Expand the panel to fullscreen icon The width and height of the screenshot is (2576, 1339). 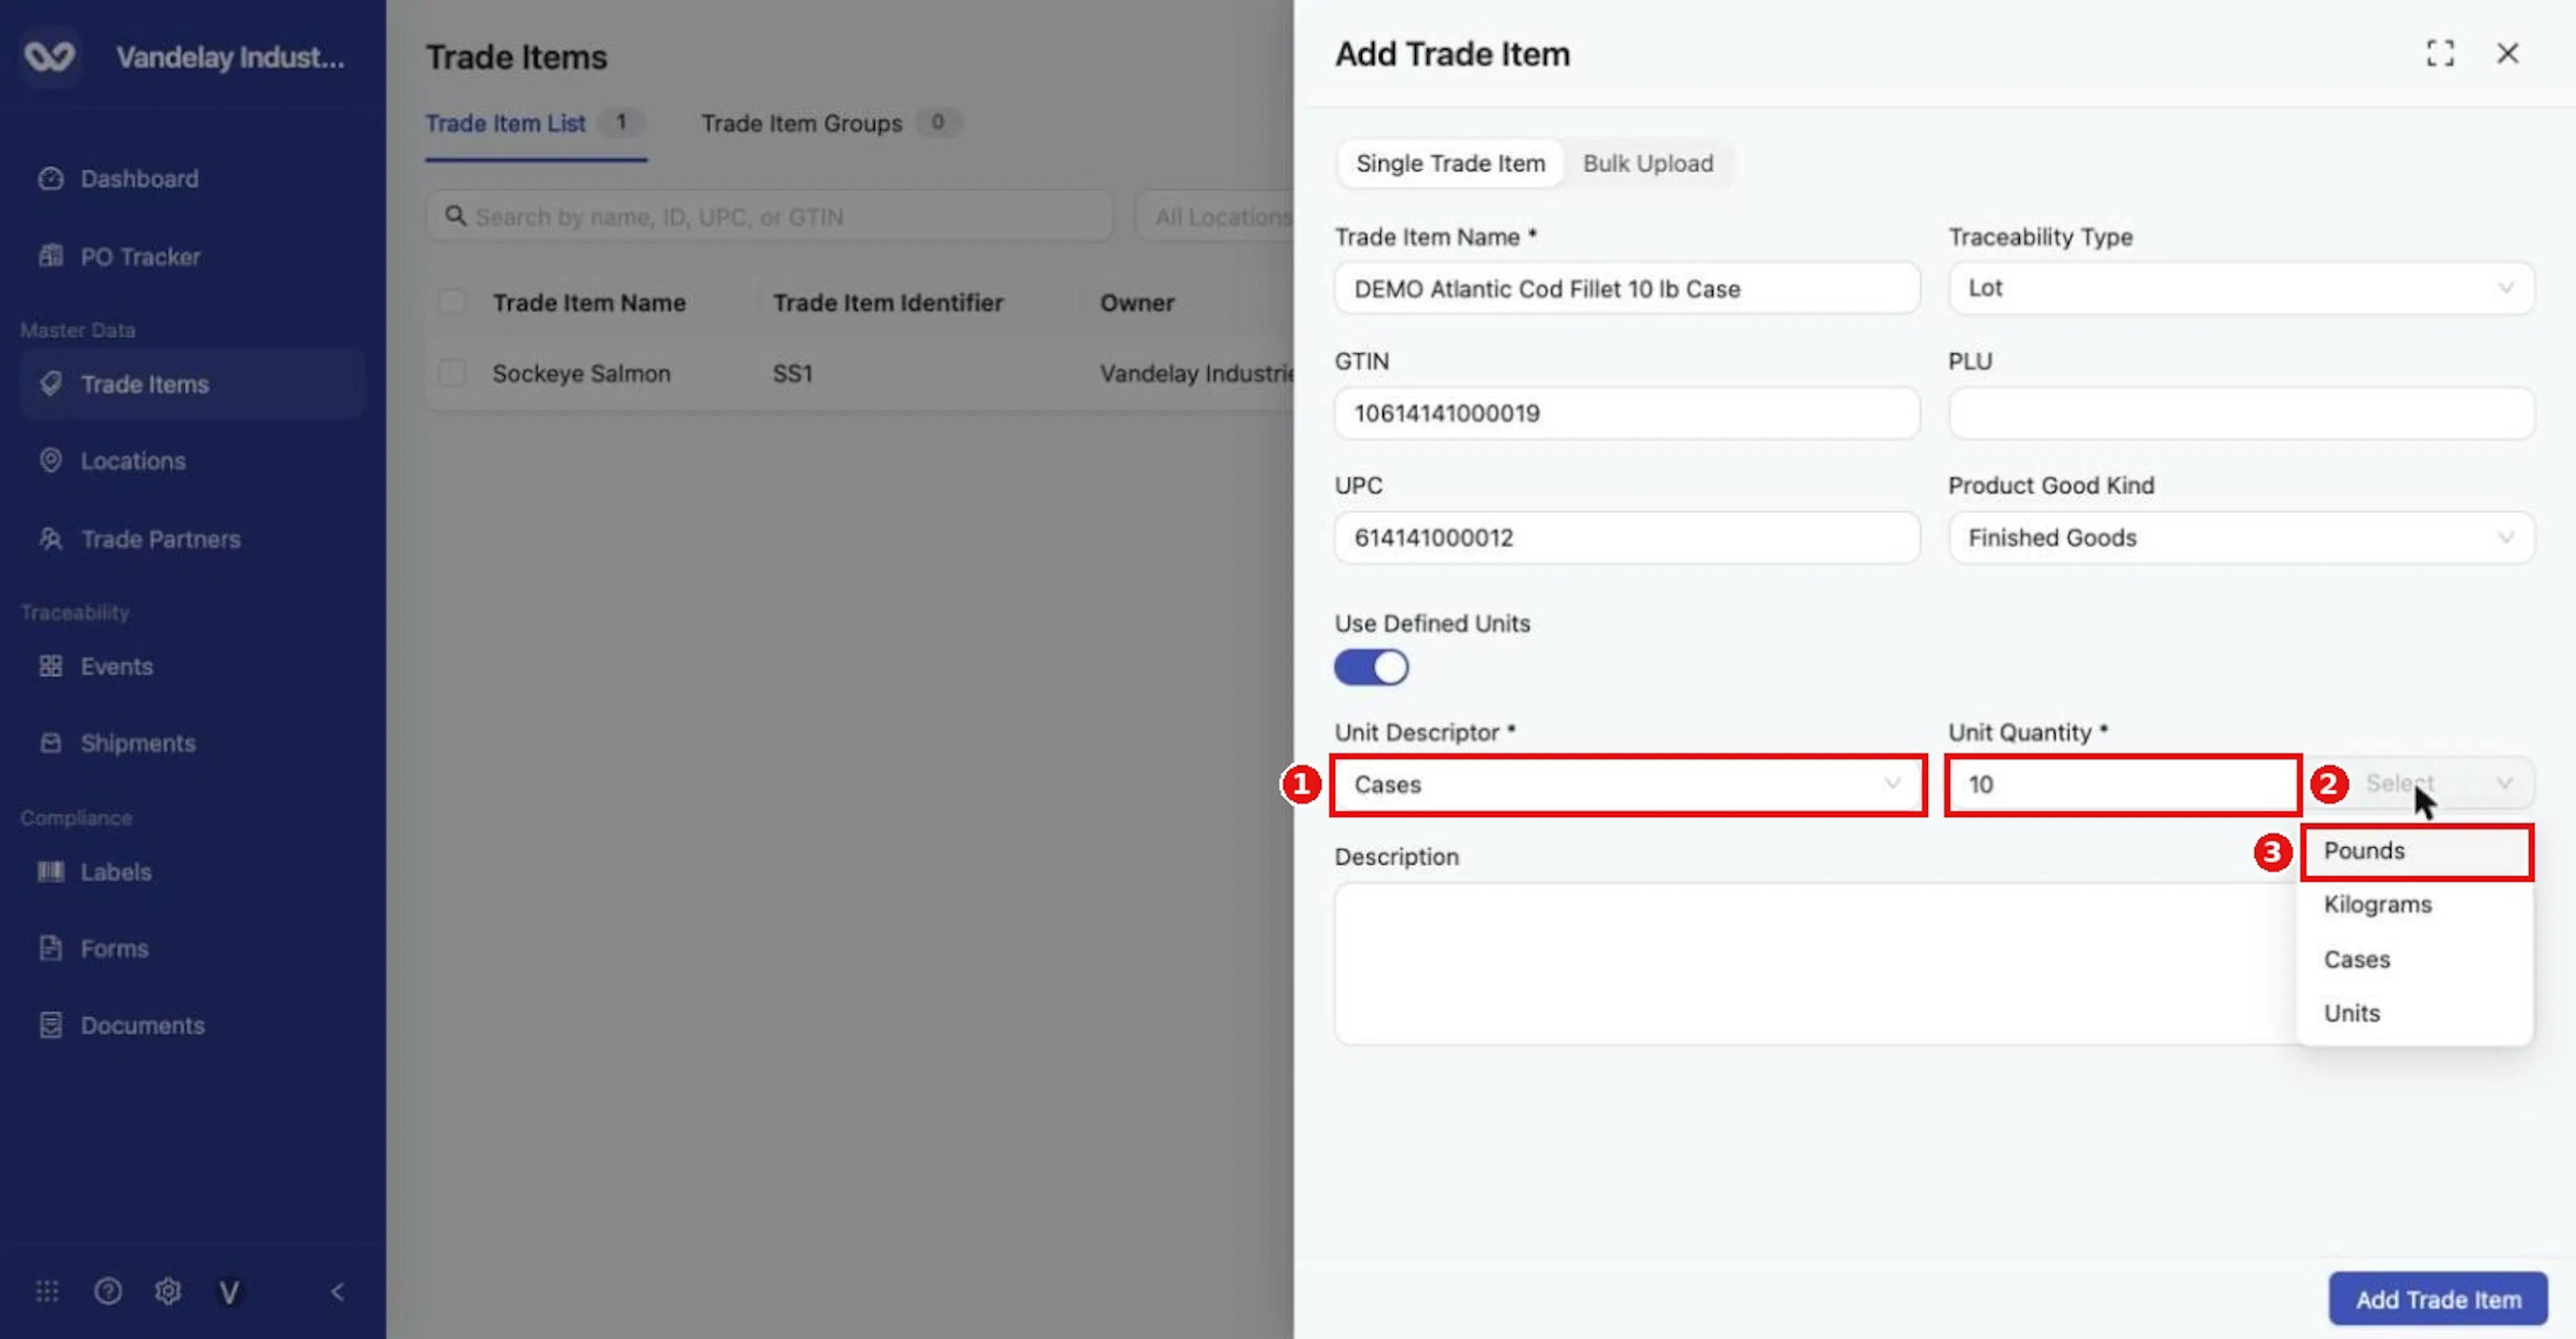[x=2440, y=54]
